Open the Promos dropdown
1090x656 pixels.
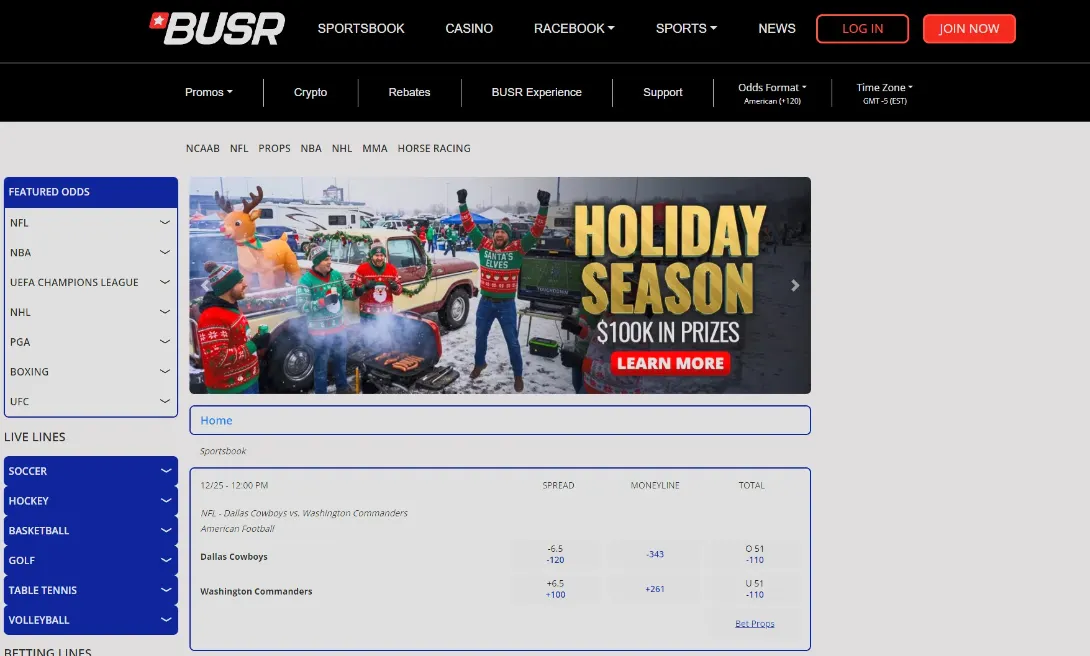click(208, 91)
